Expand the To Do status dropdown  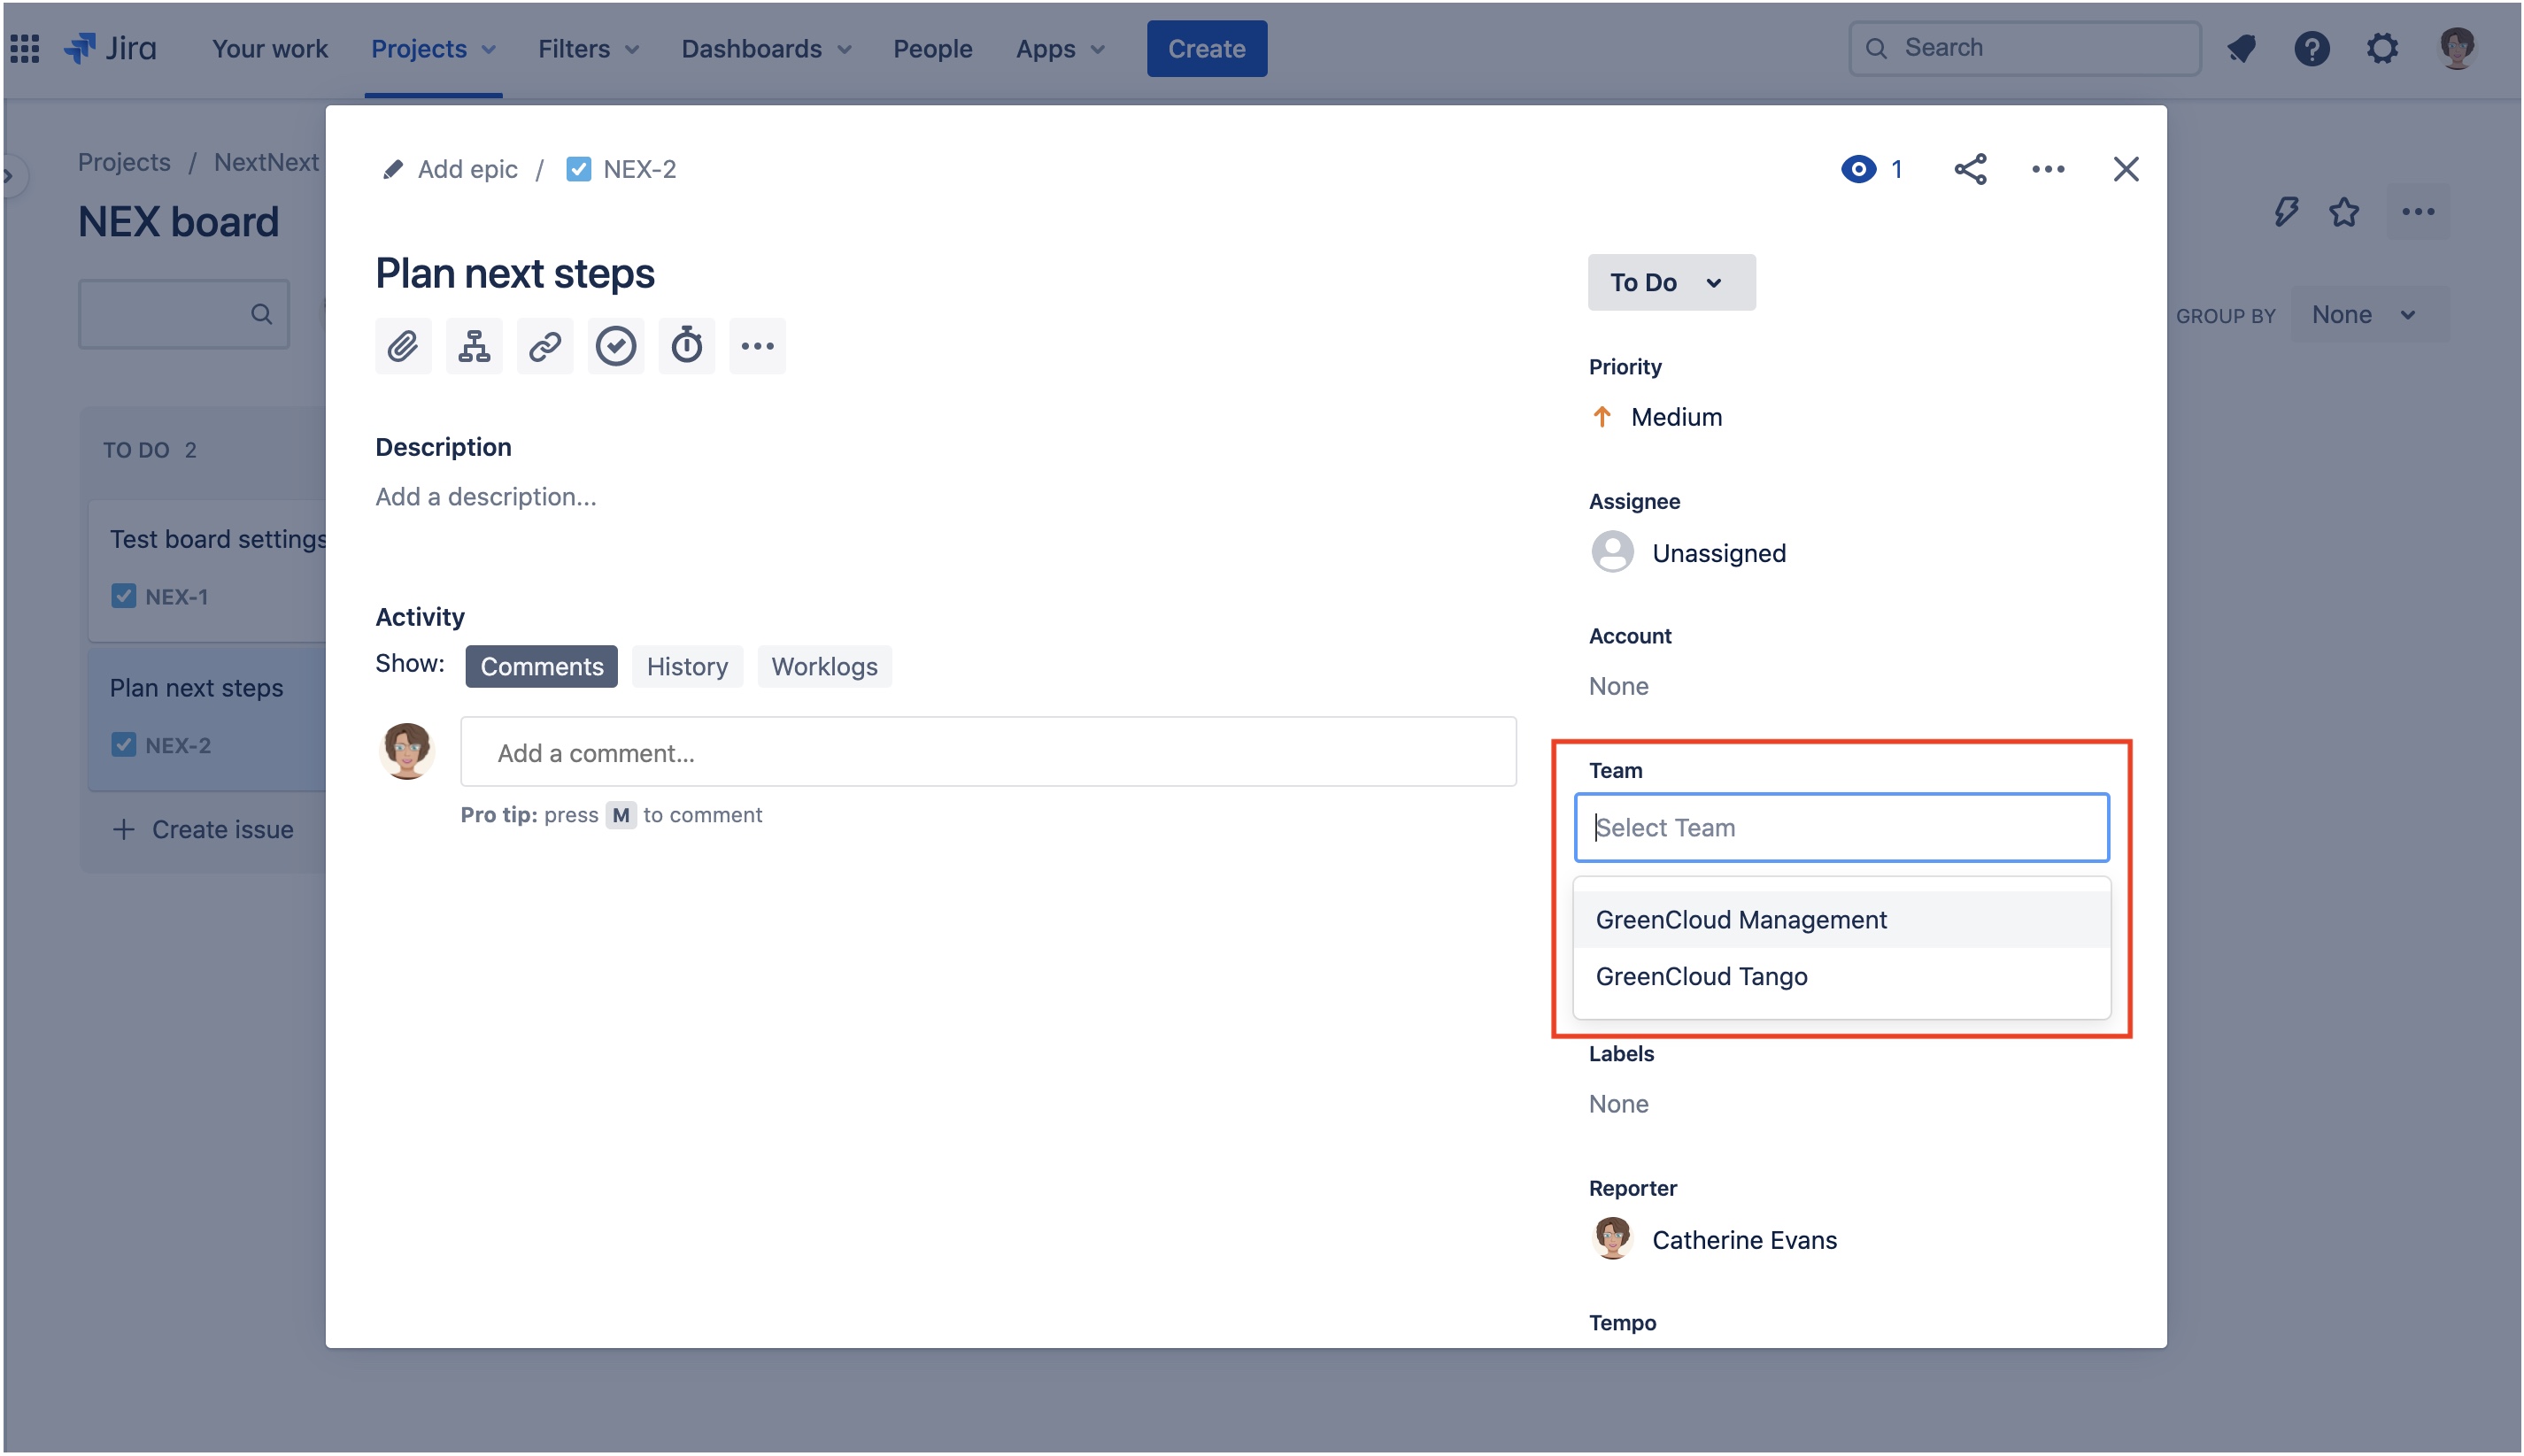pos(1670,283)
